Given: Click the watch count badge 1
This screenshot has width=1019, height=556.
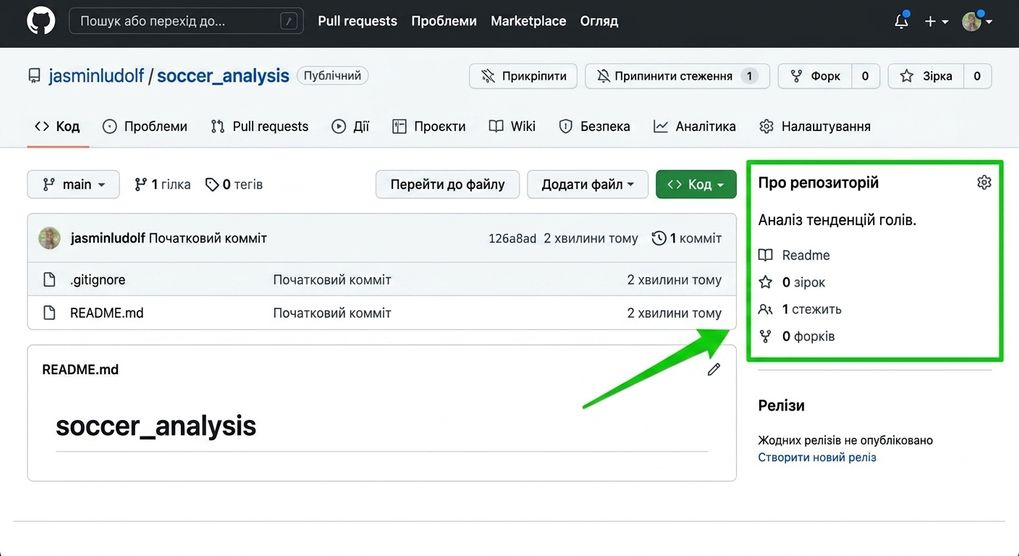Looking at the screenshot, I should (749, 76).
